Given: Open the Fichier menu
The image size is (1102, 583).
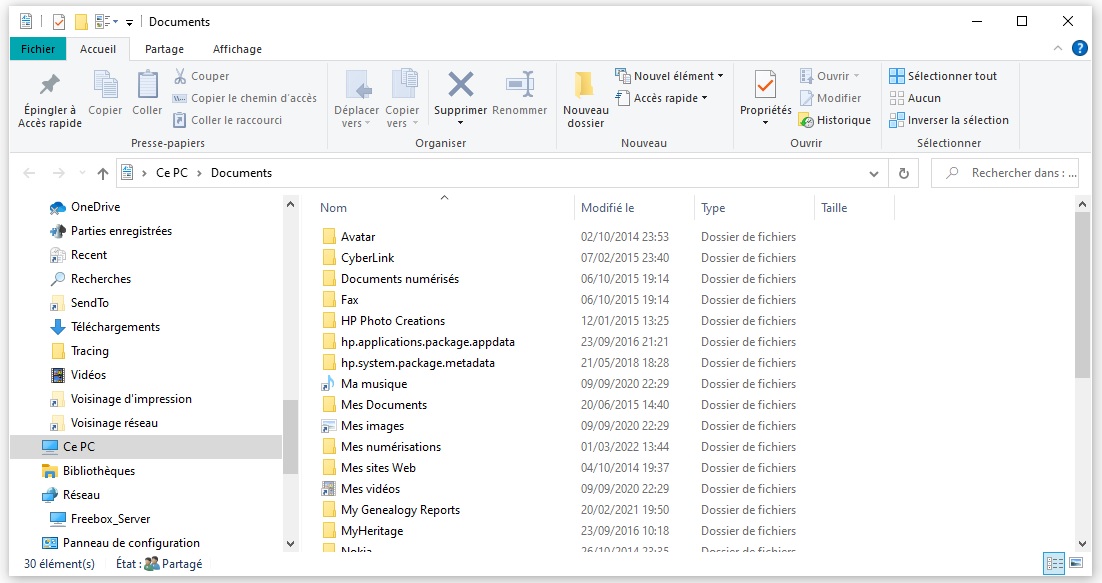Looking at the screenshot, I should 38,48.
